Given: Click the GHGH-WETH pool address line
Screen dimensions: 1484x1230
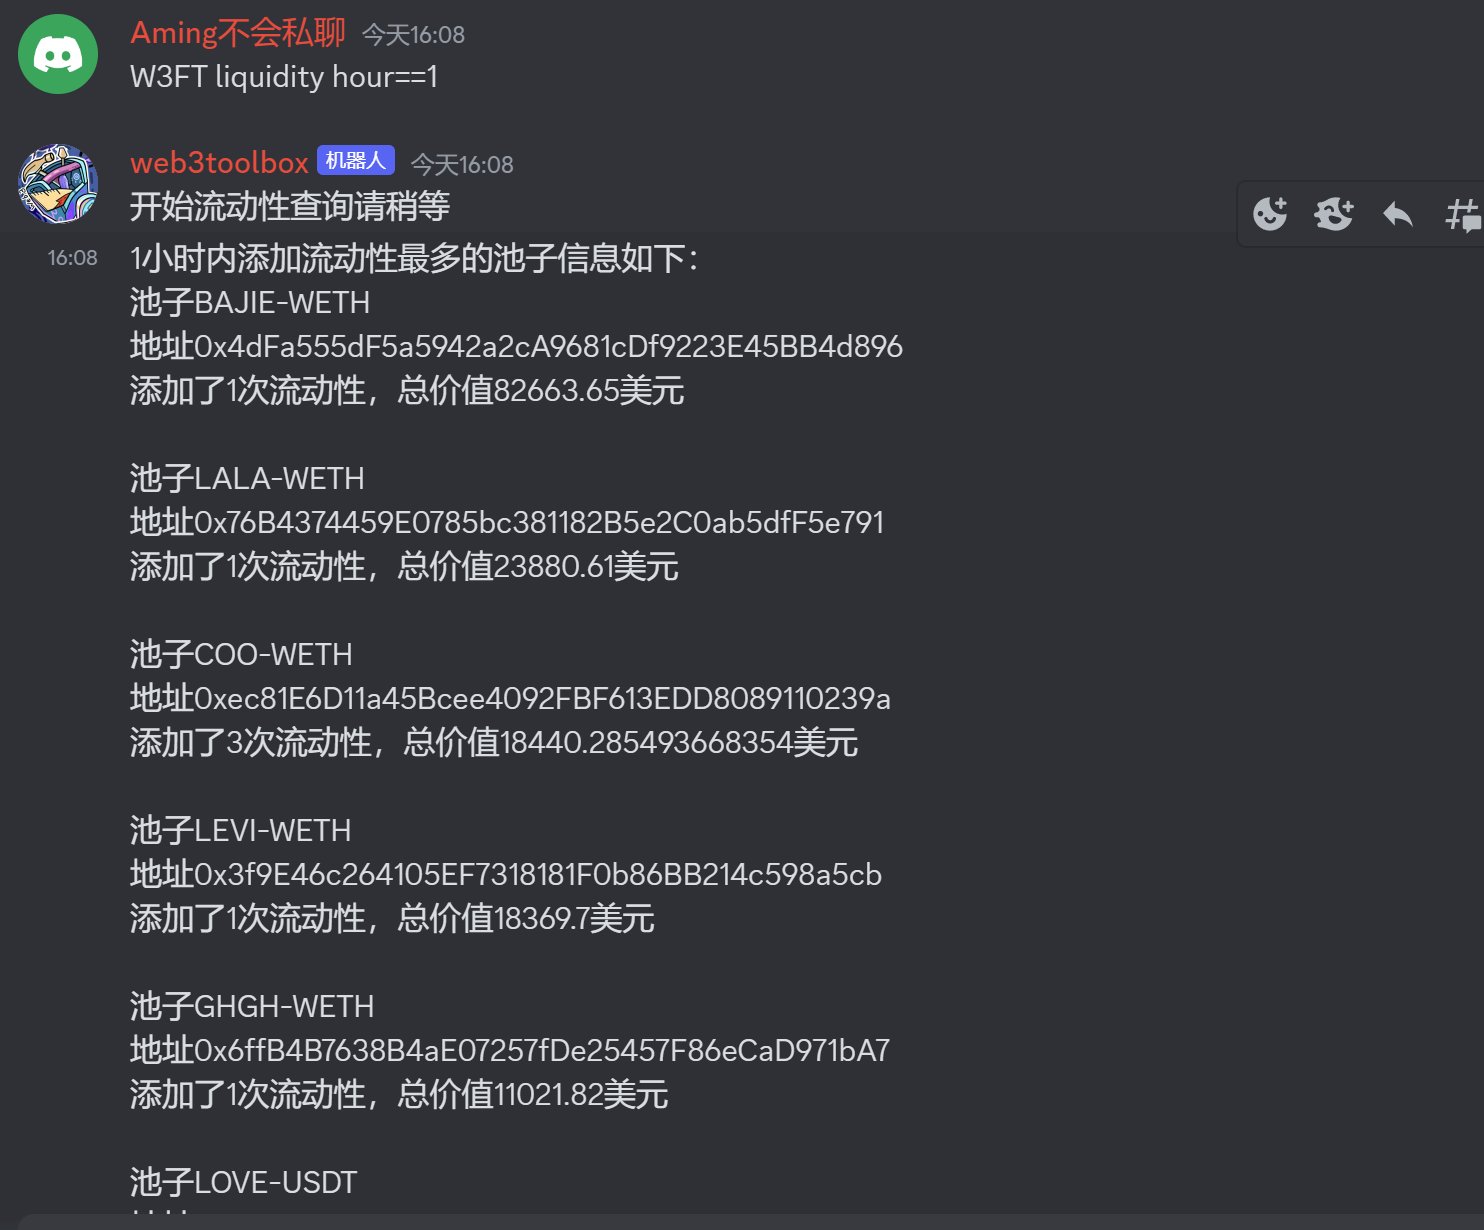Looking at the screenshot, I should tap(510, 1051).
